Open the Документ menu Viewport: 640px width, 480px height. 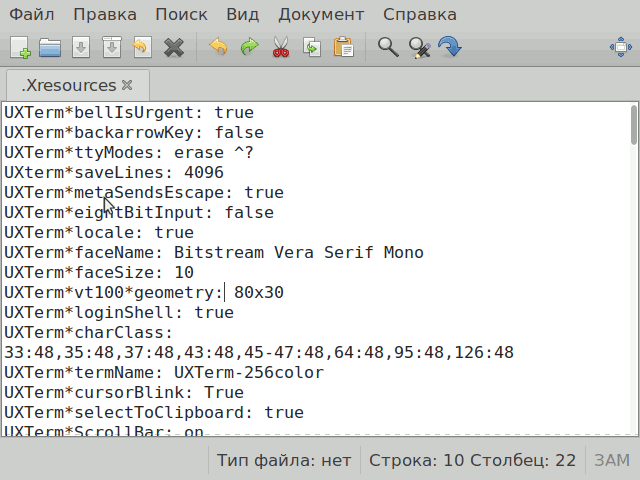[x=321, y=15]
